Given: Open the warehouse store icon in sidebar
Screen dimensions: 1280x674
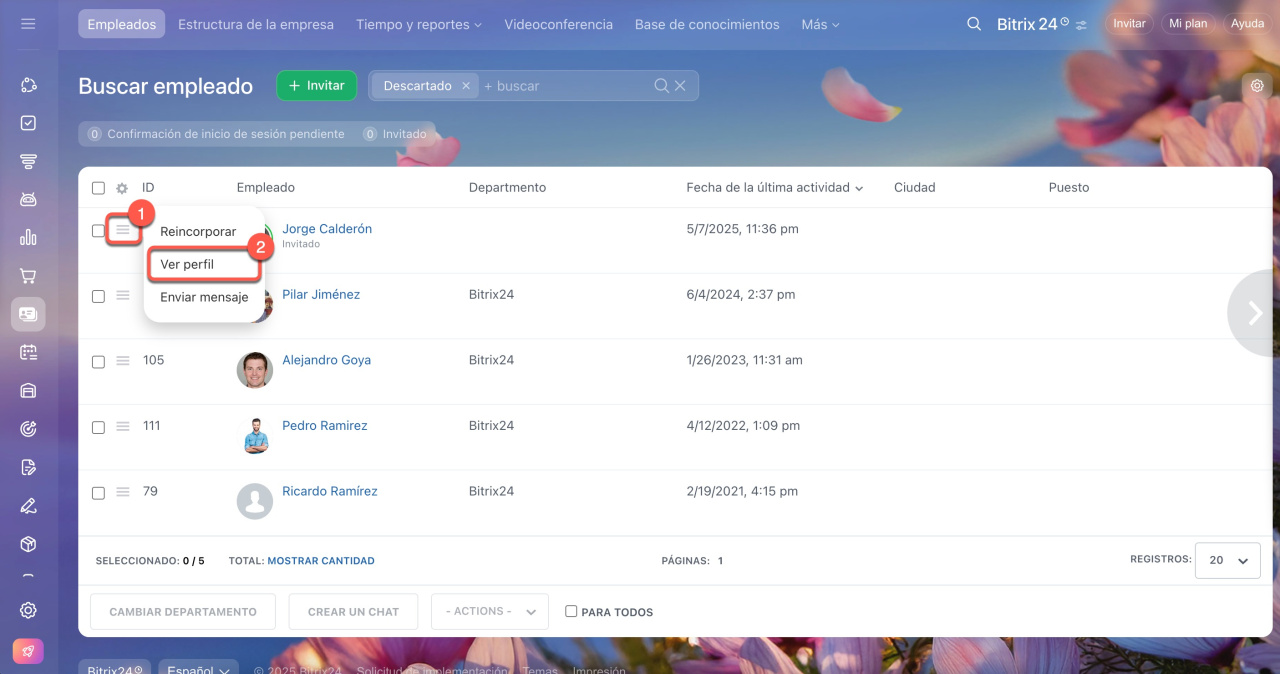Looking at the screenshot, I should point(28,390).
